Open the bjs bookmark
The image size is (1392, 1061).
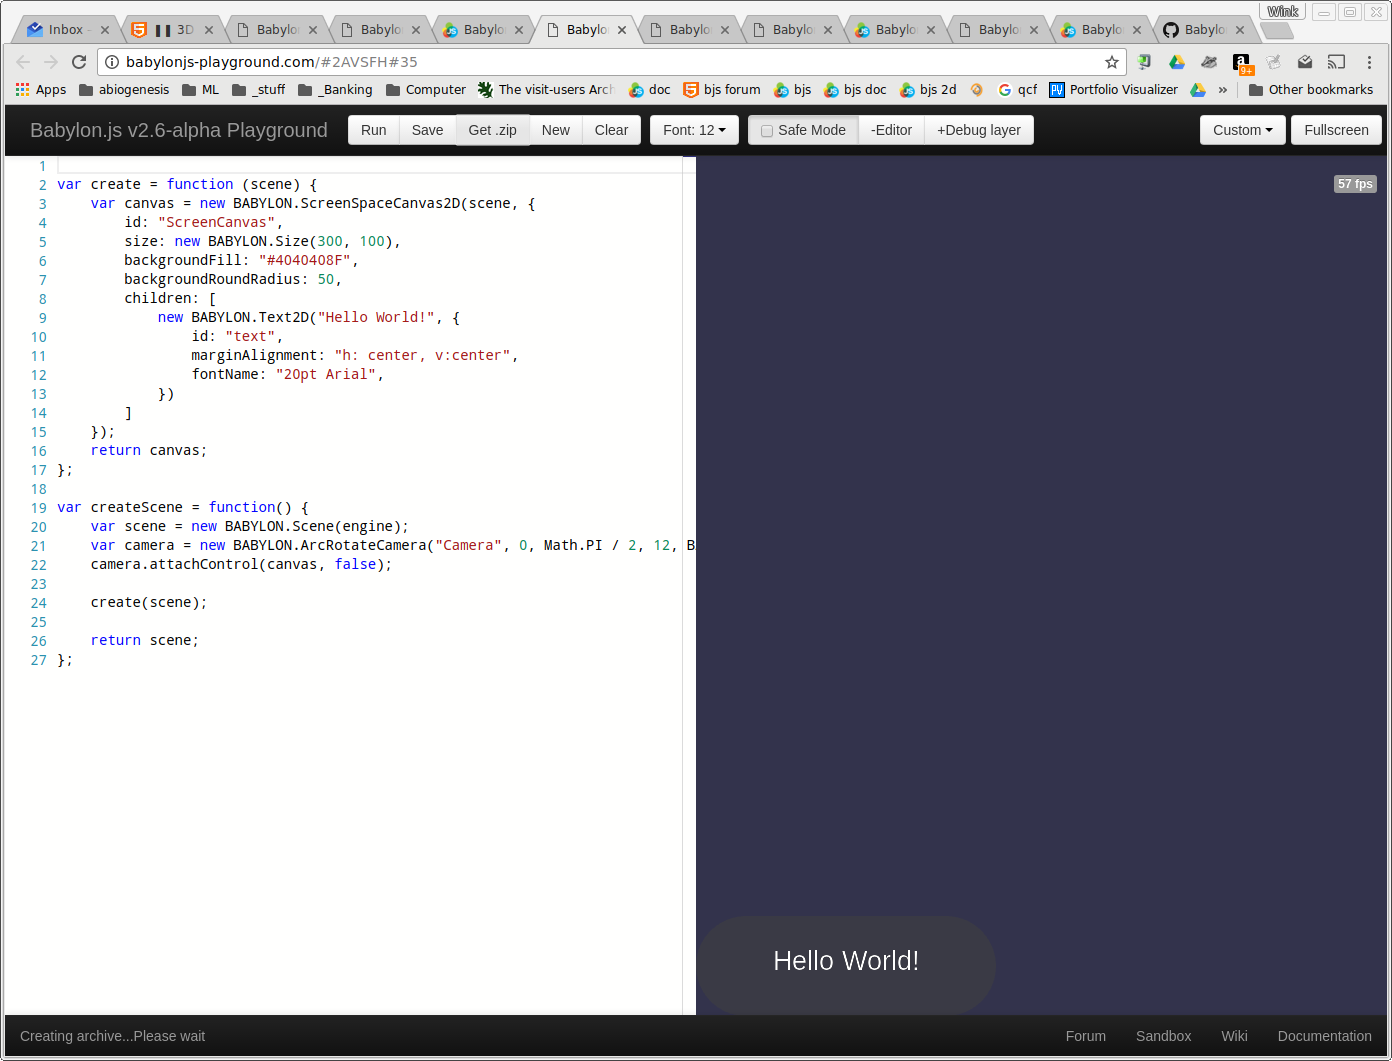point(792,90)
